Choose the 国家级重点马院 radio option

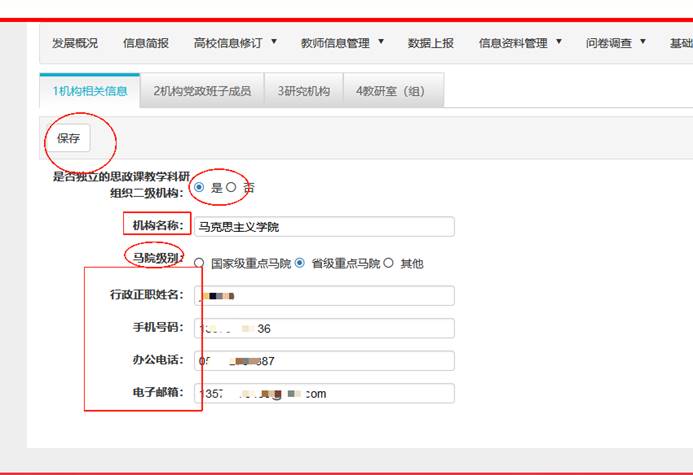pos(200,263)
